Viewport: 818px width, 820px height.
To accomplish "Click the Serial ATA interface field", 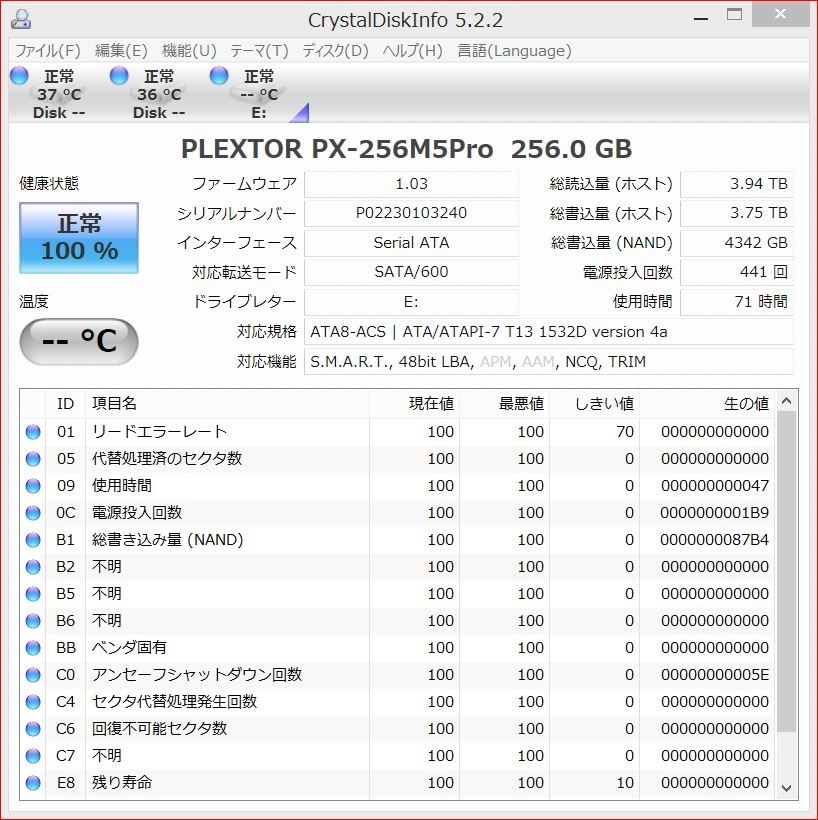I will 412,243.
